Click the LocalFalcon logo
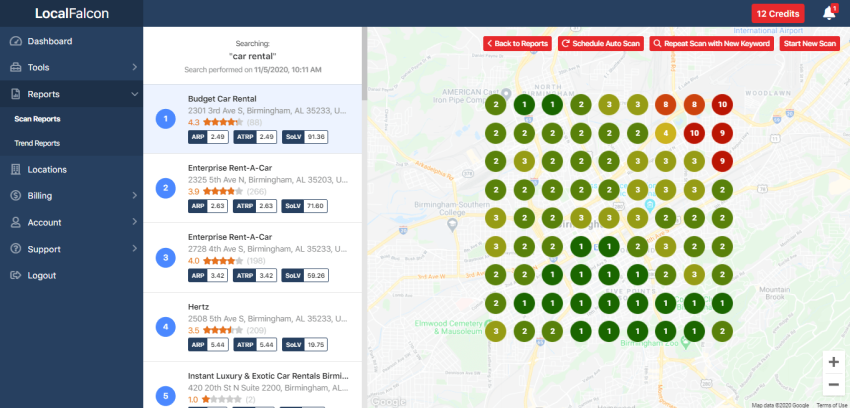Viewport: 850px width, 408px height. (x=72, y=14)
